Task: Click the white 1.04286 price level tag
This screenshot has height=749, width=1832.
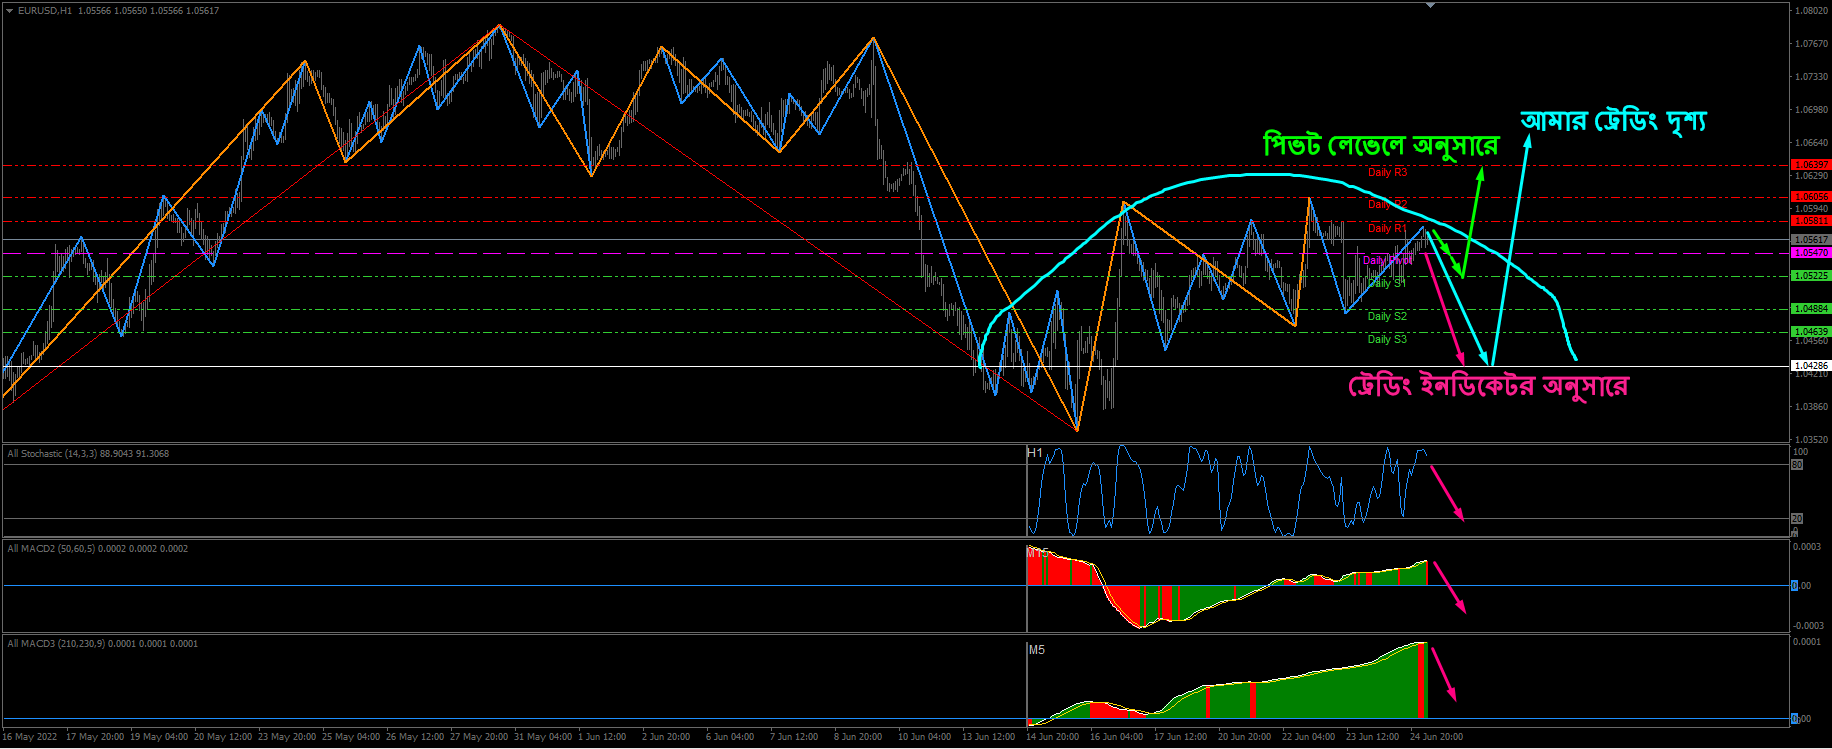Action: point(1810,366)
